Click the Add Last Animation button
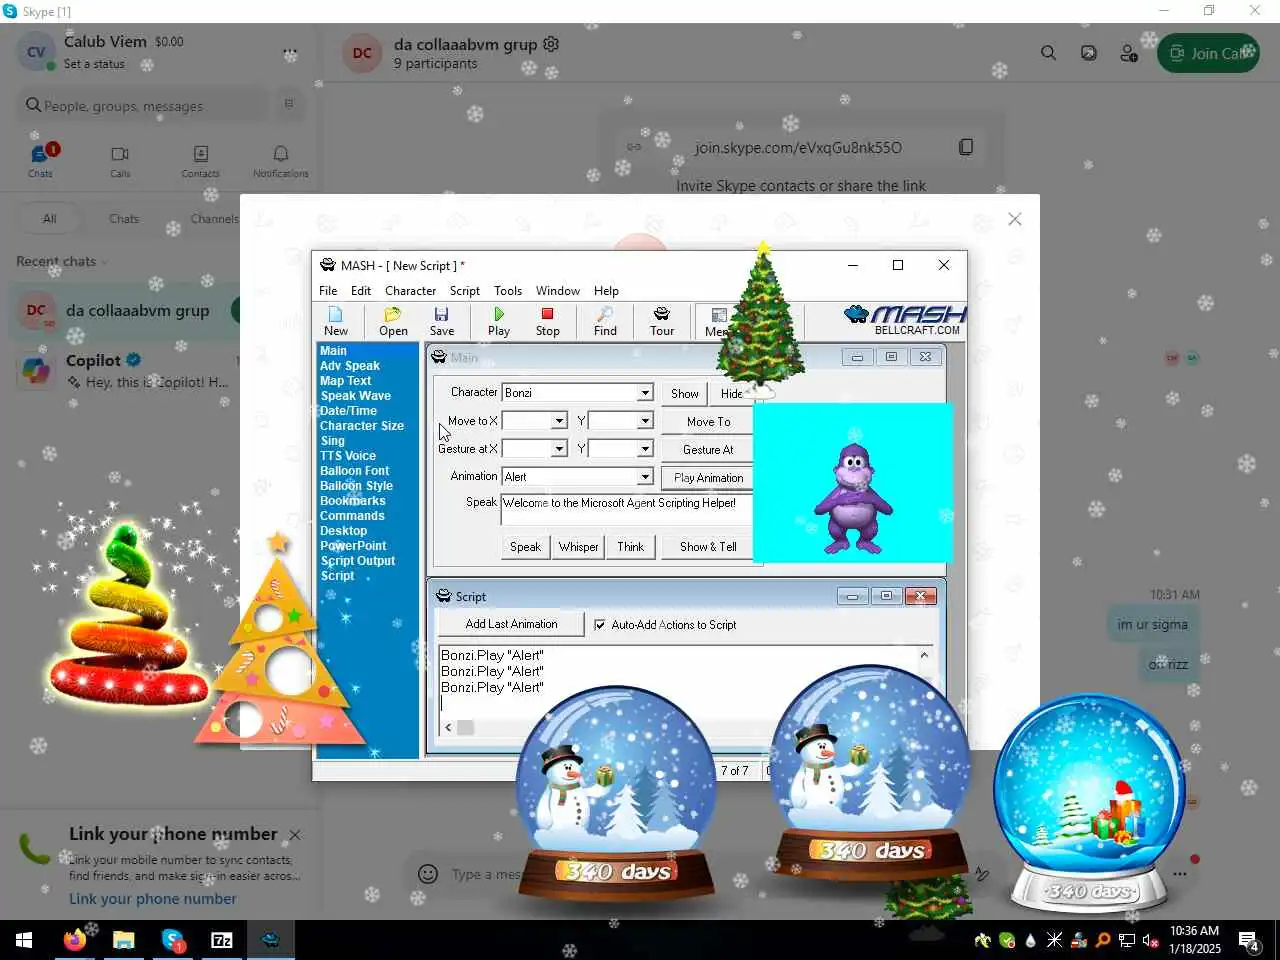 [x=511, y=624]
